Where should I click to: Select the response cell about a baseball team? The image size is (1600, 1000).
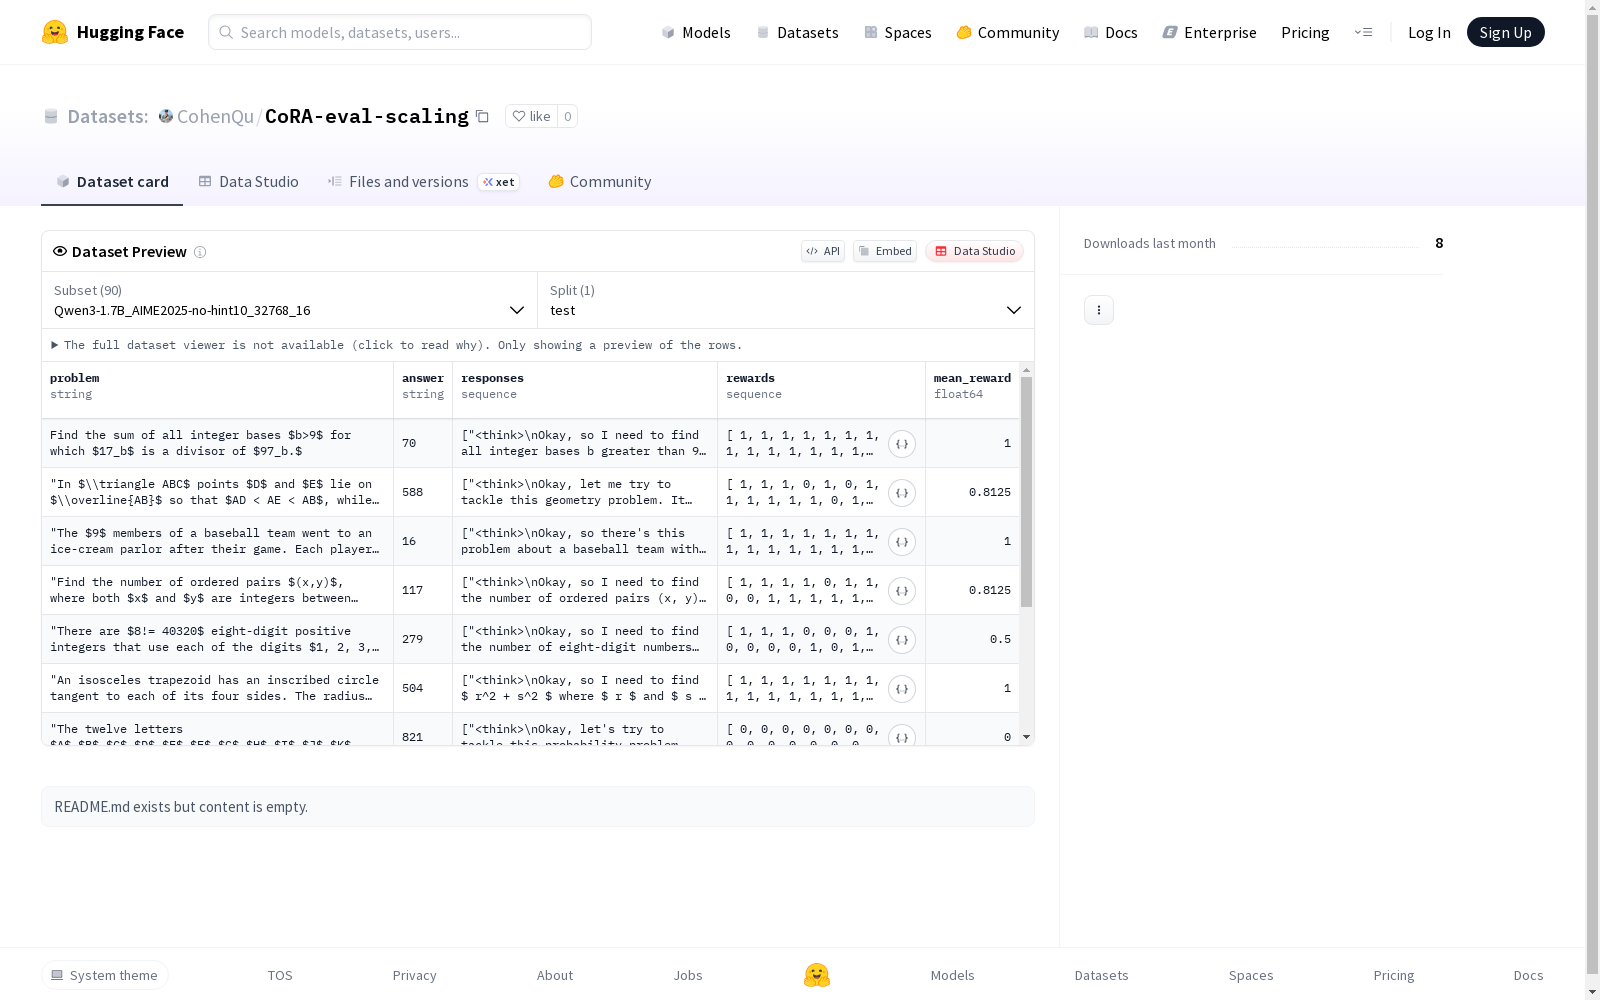pyautogui.click(x=585, y=541)
